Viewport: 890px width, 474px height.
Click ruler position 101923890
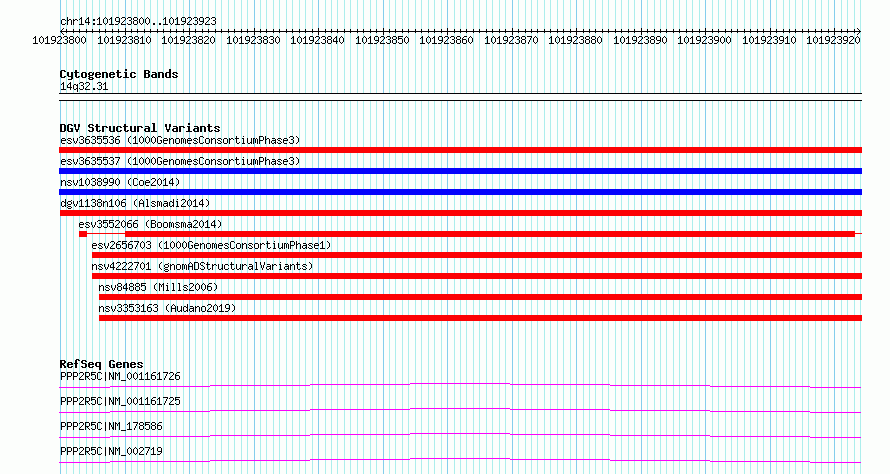pos(640,40)
